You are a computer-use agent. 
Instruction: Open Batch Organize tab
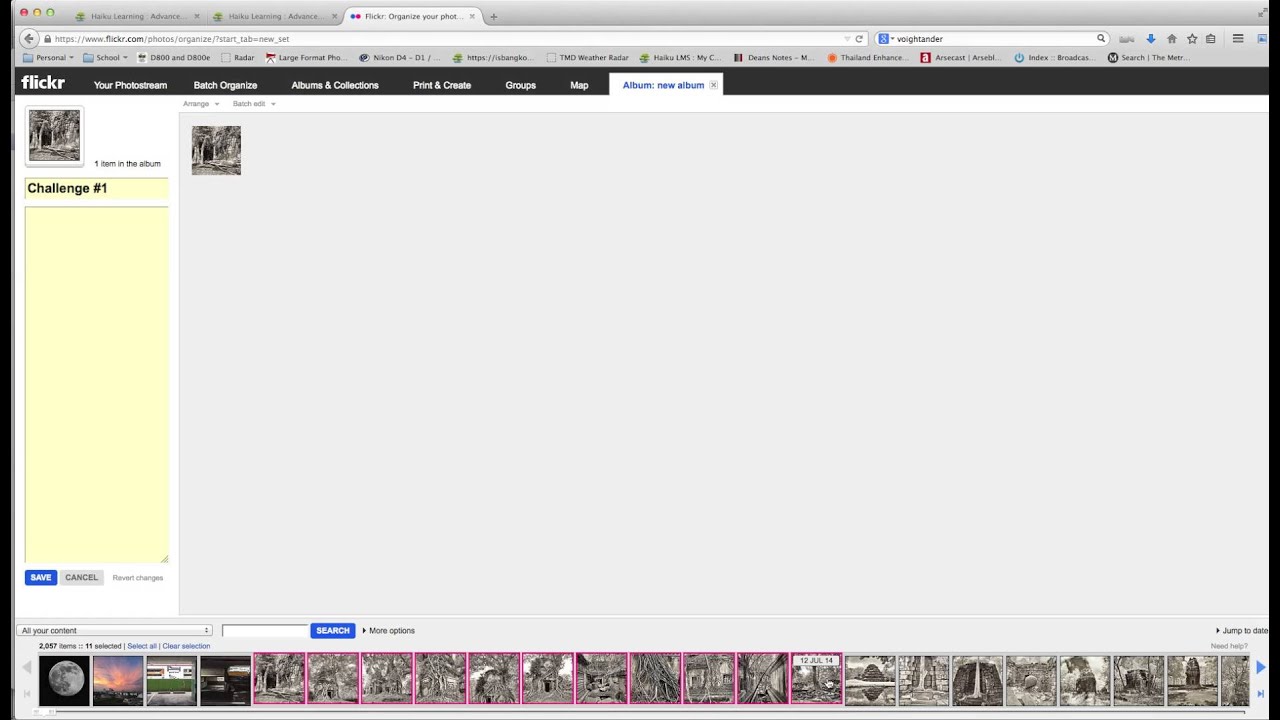click(225, 85)
